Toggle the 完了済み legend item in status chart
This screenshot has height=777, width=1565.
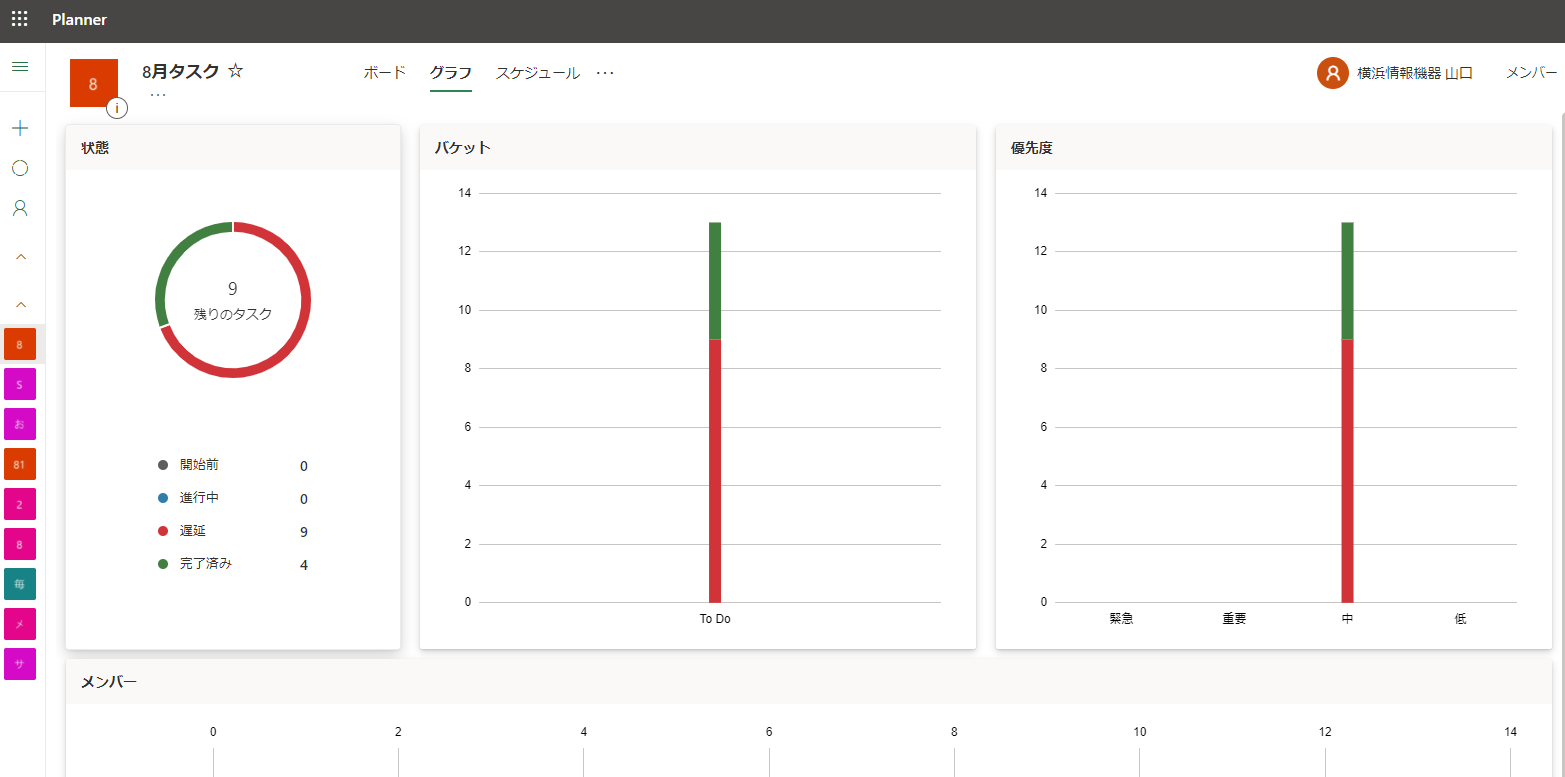[205, 564]
